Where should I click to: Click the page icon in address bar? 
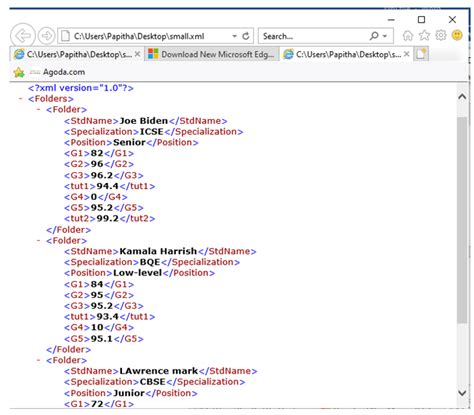[65, 36]
